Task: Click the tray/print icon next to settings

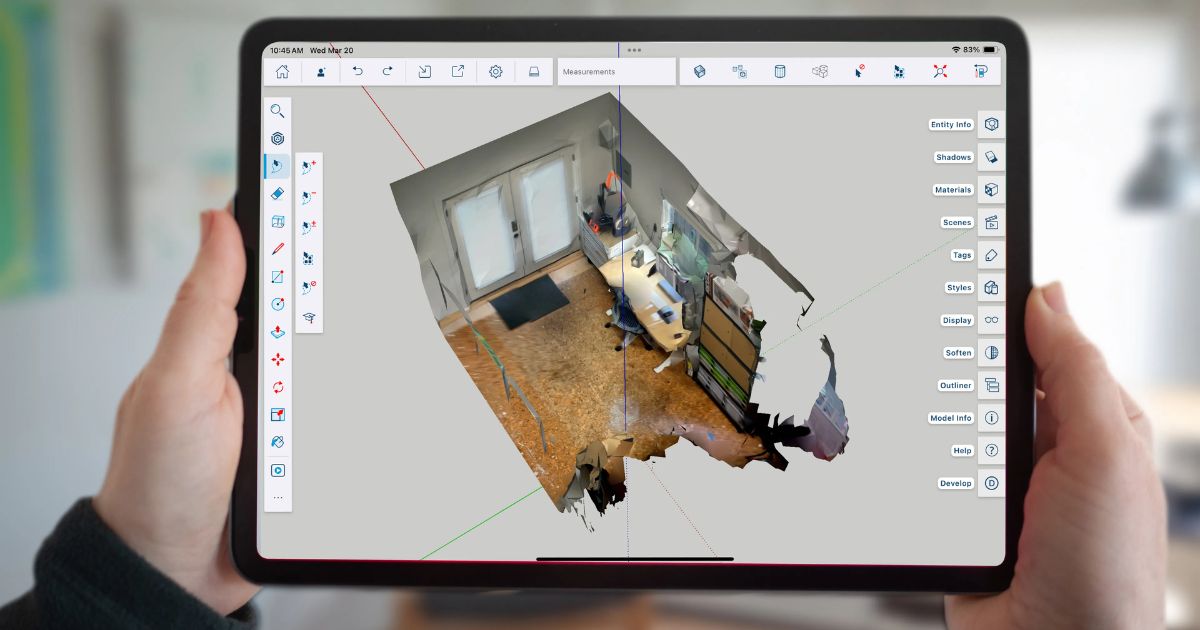Action: (x=534, y=72)
